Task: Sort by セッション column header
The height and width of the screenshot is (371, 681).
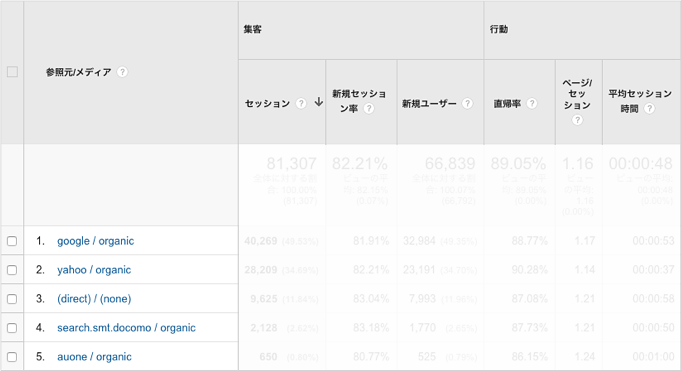Action: coord(268,103)
